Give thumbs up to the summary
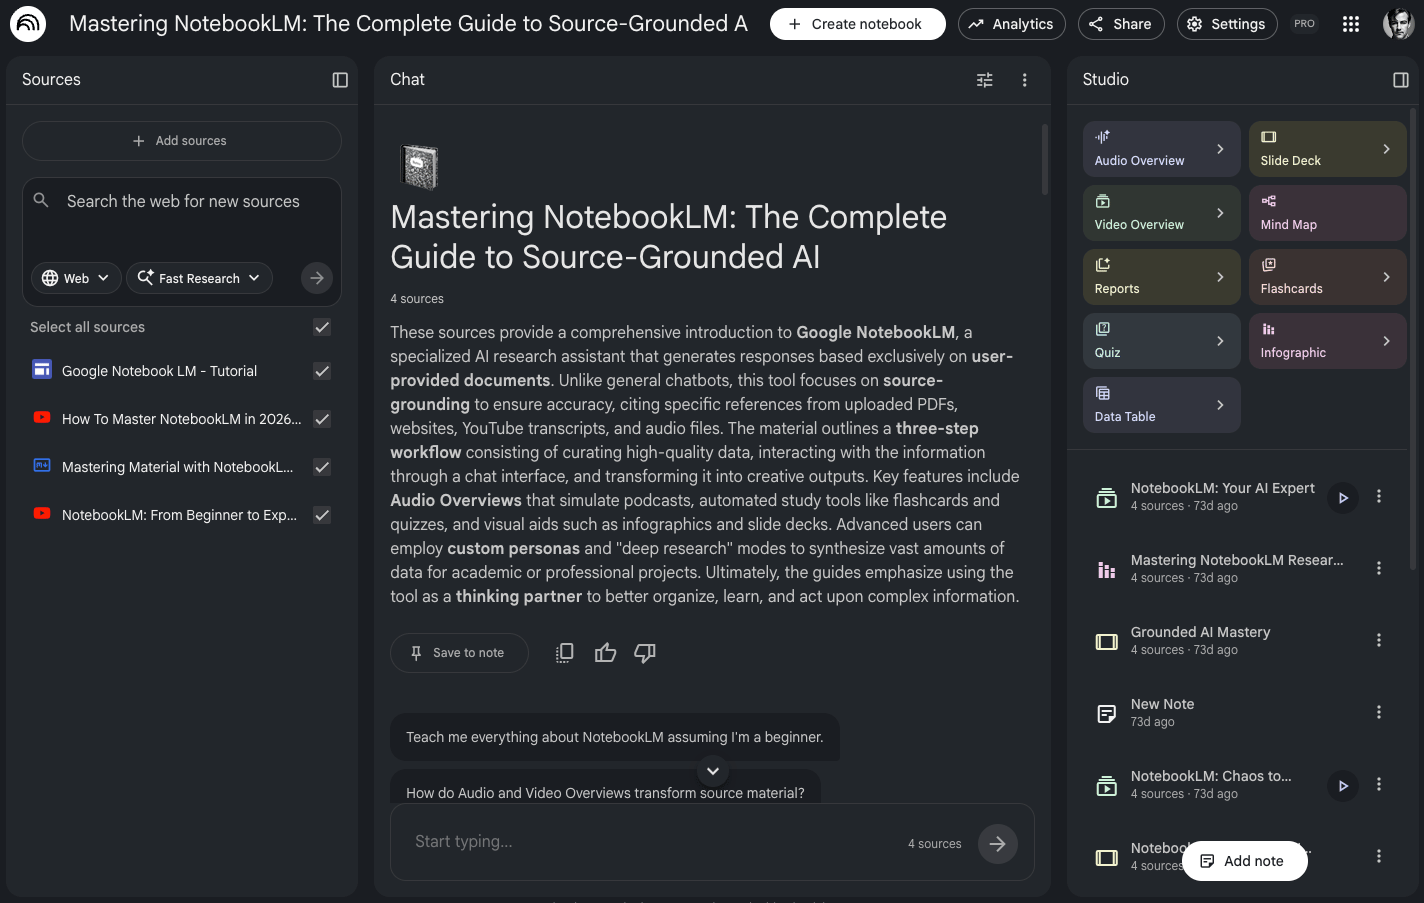 pyautogui.click(x=605, y=653)
